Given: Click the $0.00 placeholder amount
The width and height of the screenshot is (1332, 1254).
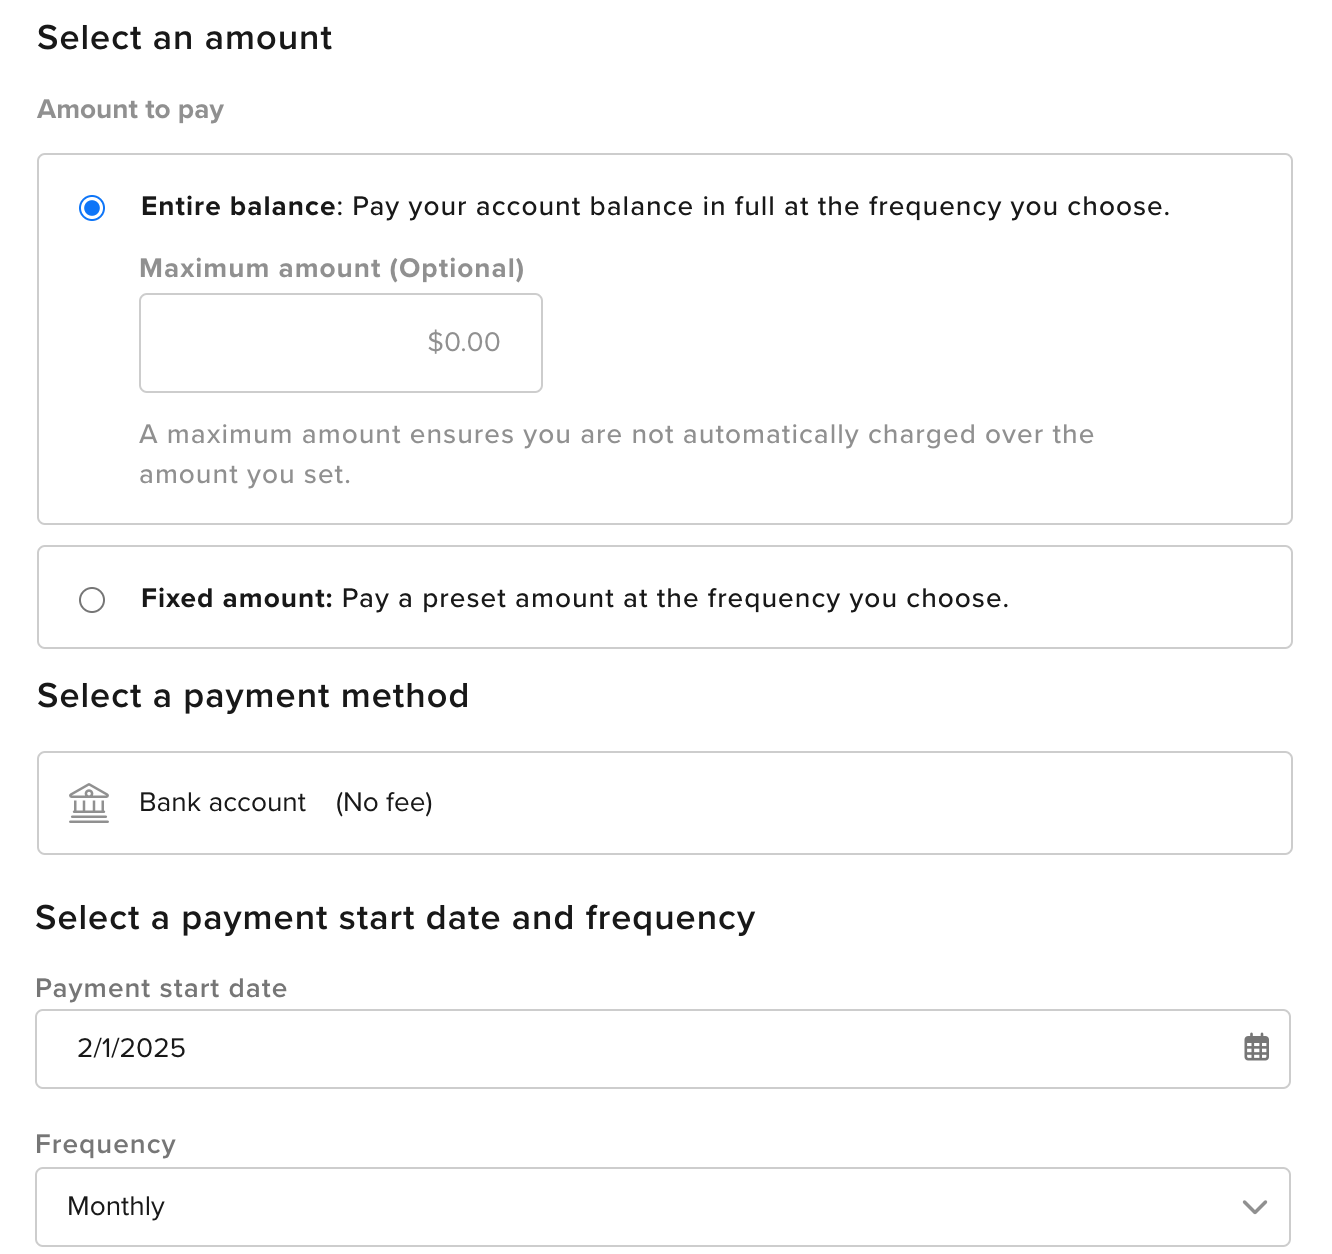Looking at the screenshot, I should 464,342.
